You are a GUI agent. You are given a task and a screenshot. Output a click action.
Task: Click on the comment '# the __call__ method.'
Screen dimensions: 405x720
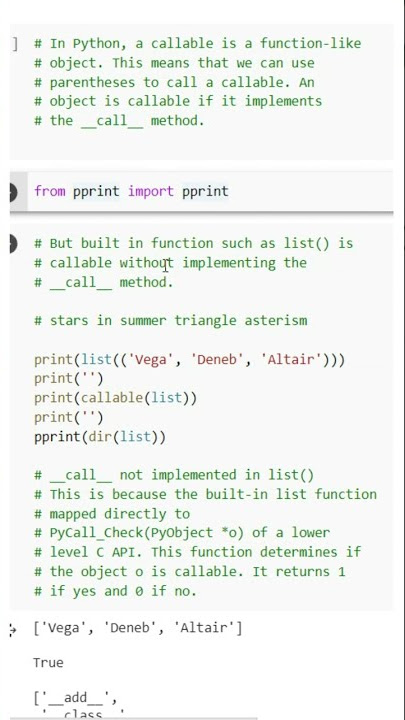click(x=119, y=121)
